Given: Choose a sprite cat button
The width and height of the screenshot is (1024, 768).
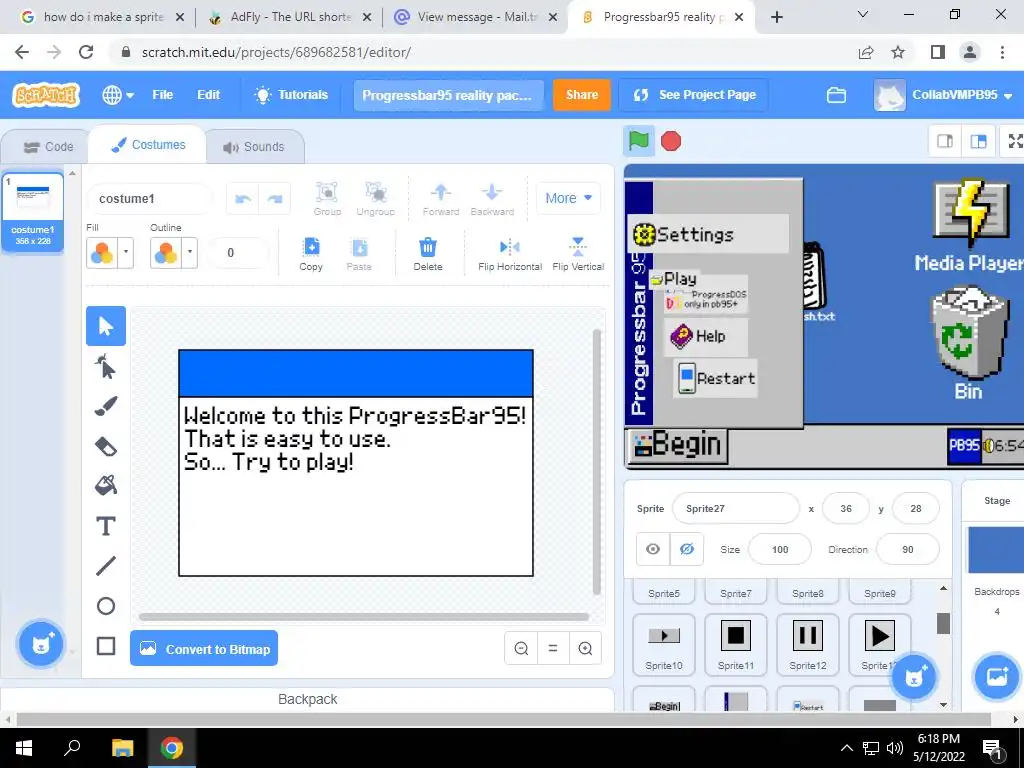Looking at the screenshot, I should [914, 677].
